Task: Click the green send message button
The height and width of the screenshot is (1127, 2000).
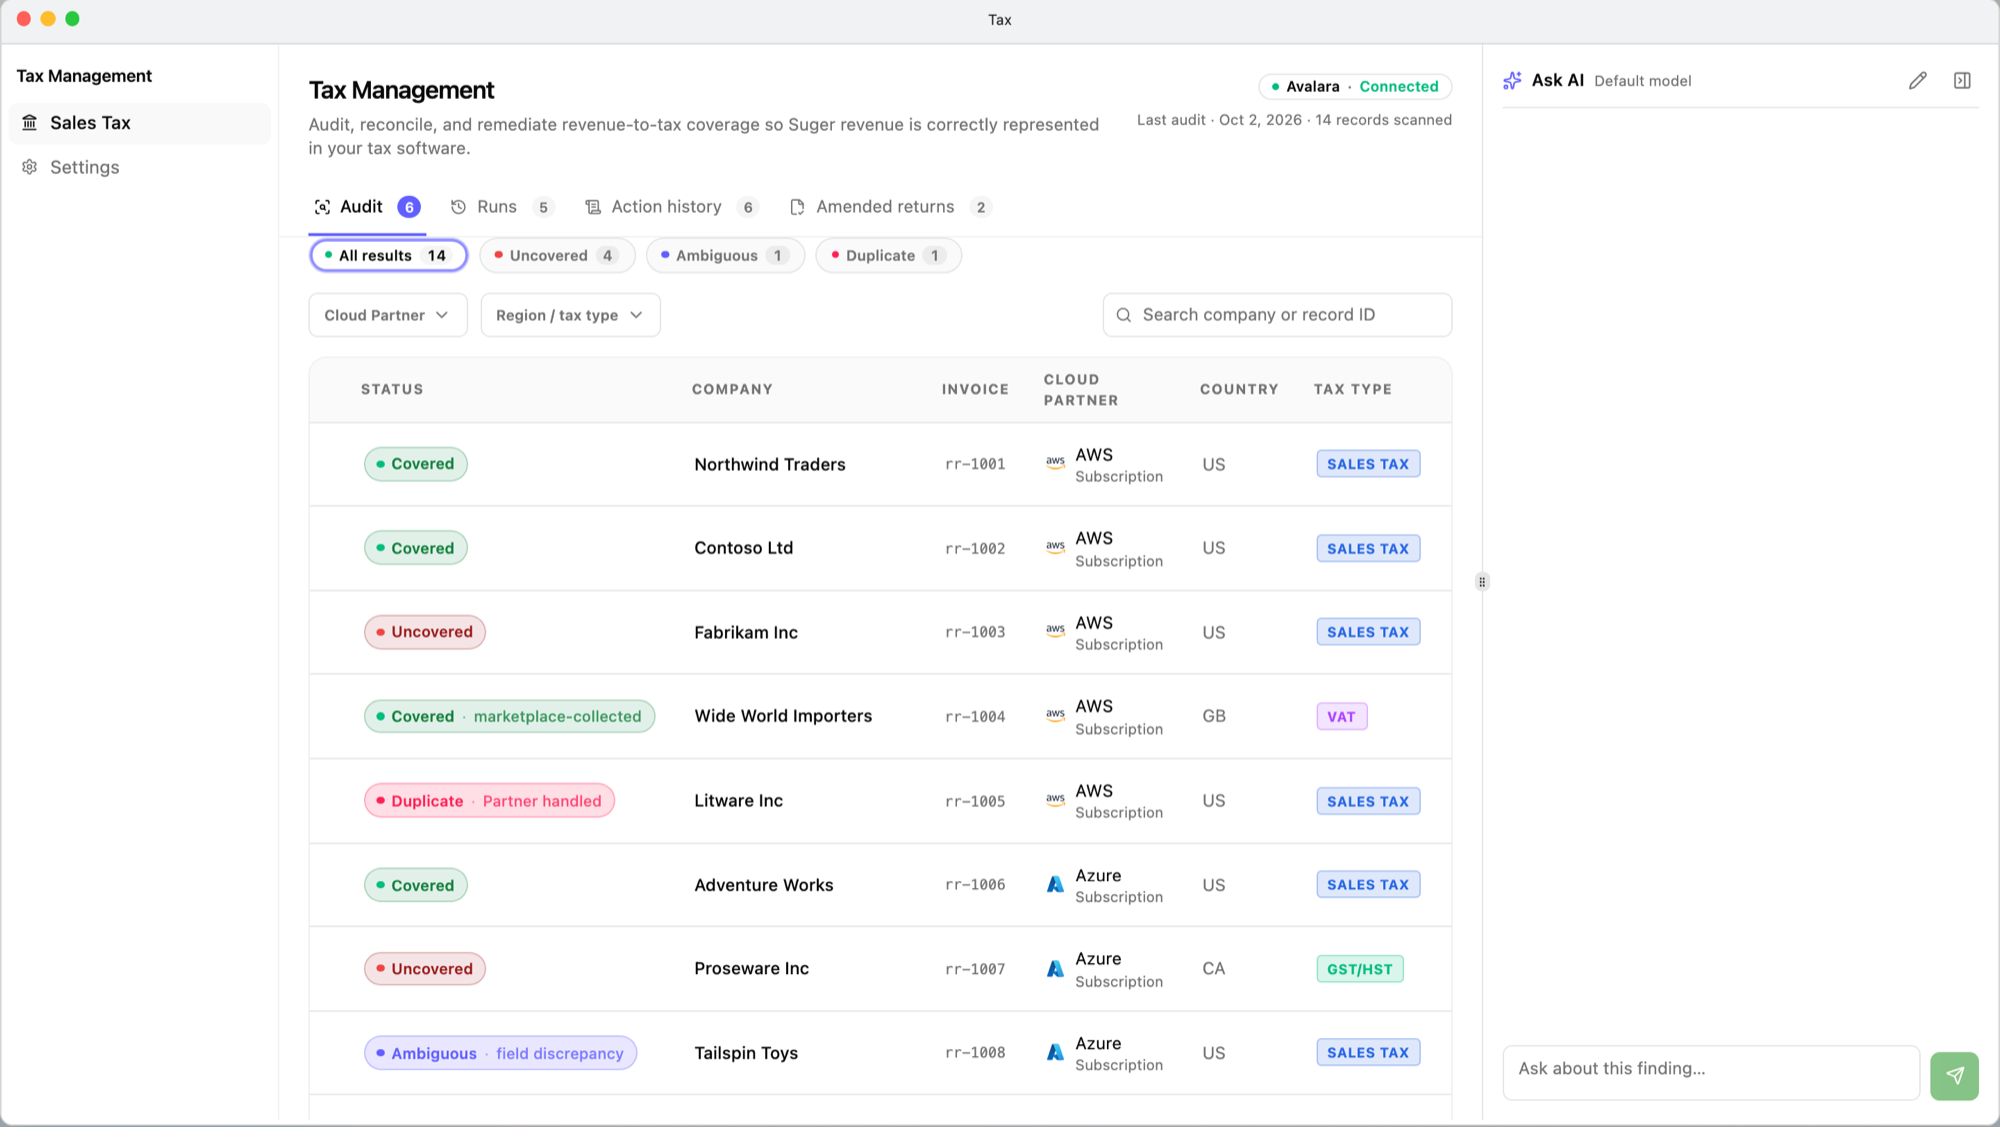Action: 1954,1075
